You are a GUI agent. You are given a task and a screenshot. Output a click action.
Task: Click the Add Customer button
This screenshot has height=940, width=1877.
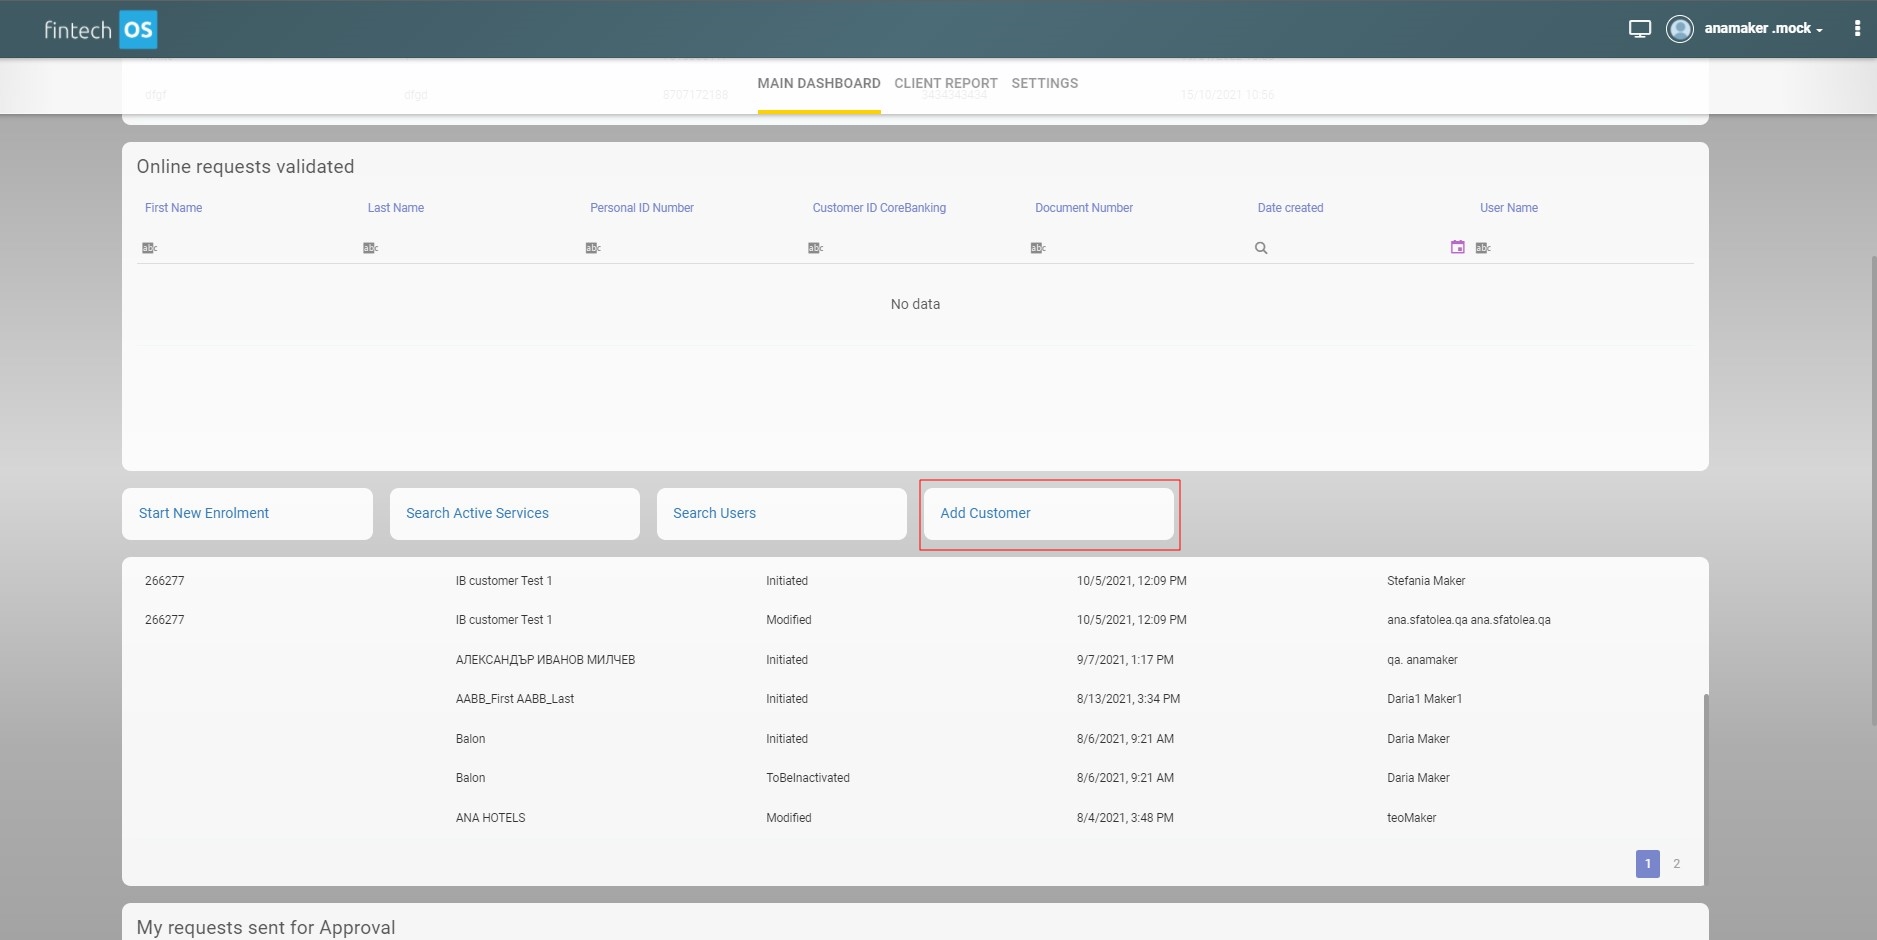coord(1048,514)
